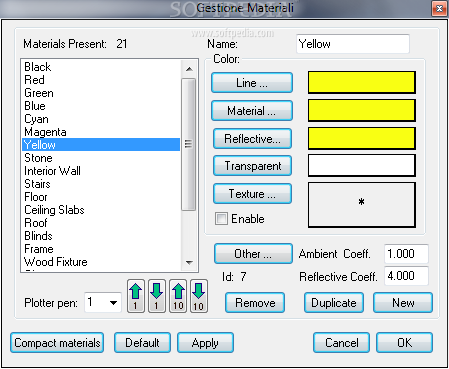The width and height of the screenshot is (449, 369).
Task: Select Interior Wall material
Action: click(x=101, y=171)
